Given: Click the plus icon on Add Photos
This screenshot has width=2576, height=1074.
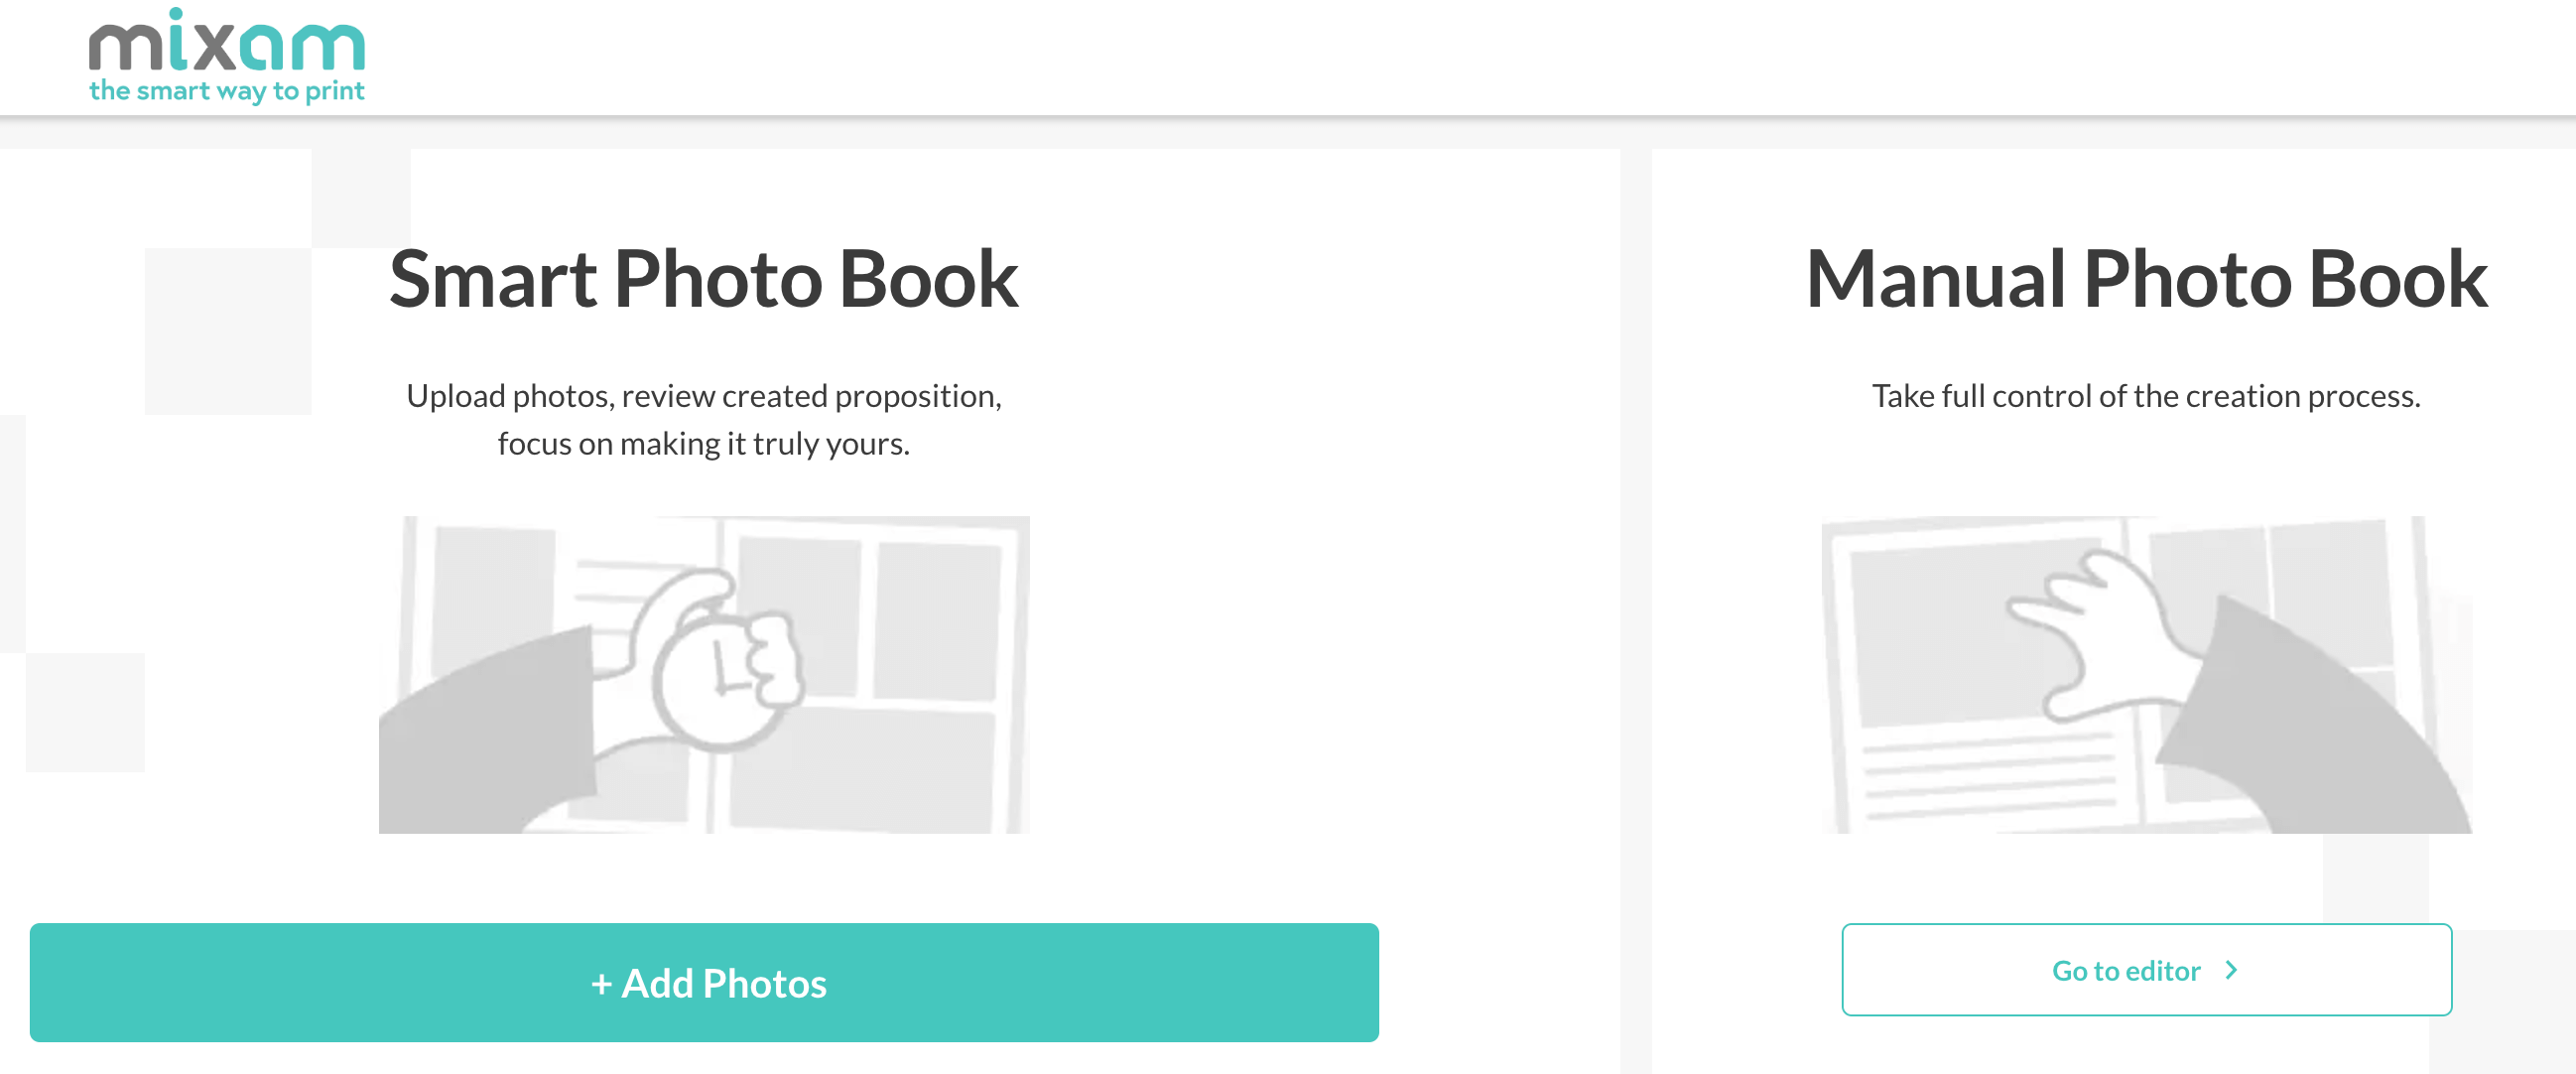Looking at the screenshot, I should pyautogui.click(x=605, y=982).
